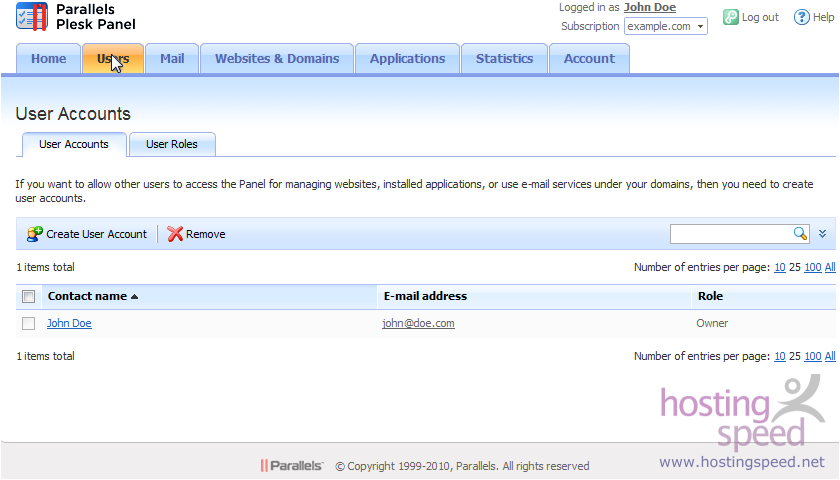The width and height of the screenshot is (840, 480).
Task: Open the Account tab
Action: 589,58
